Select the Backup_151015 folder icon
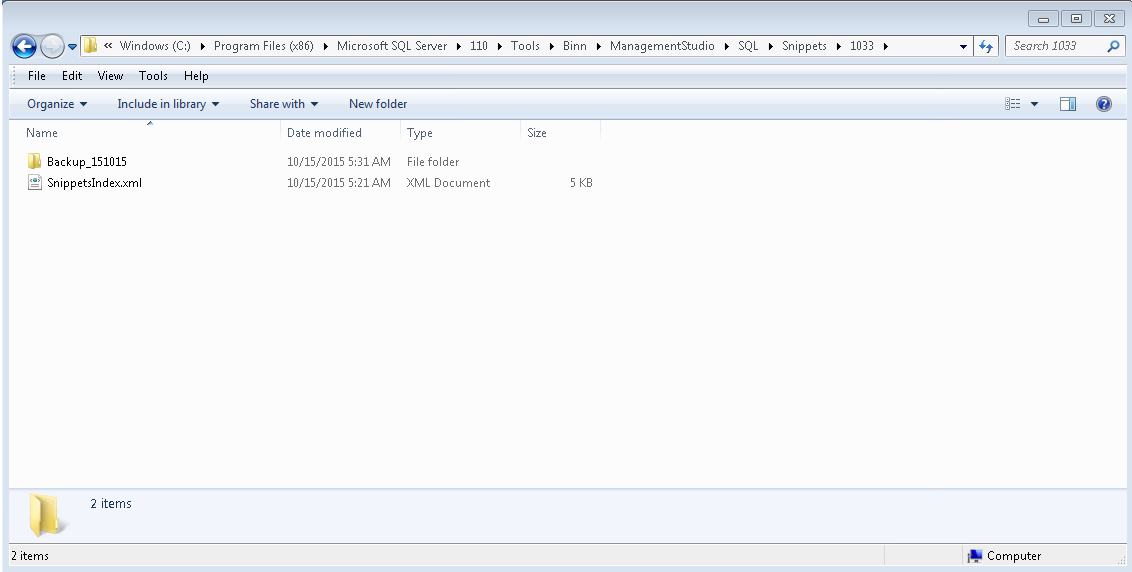The height and width of the screenshot is (572, 1132). point(35,162)
